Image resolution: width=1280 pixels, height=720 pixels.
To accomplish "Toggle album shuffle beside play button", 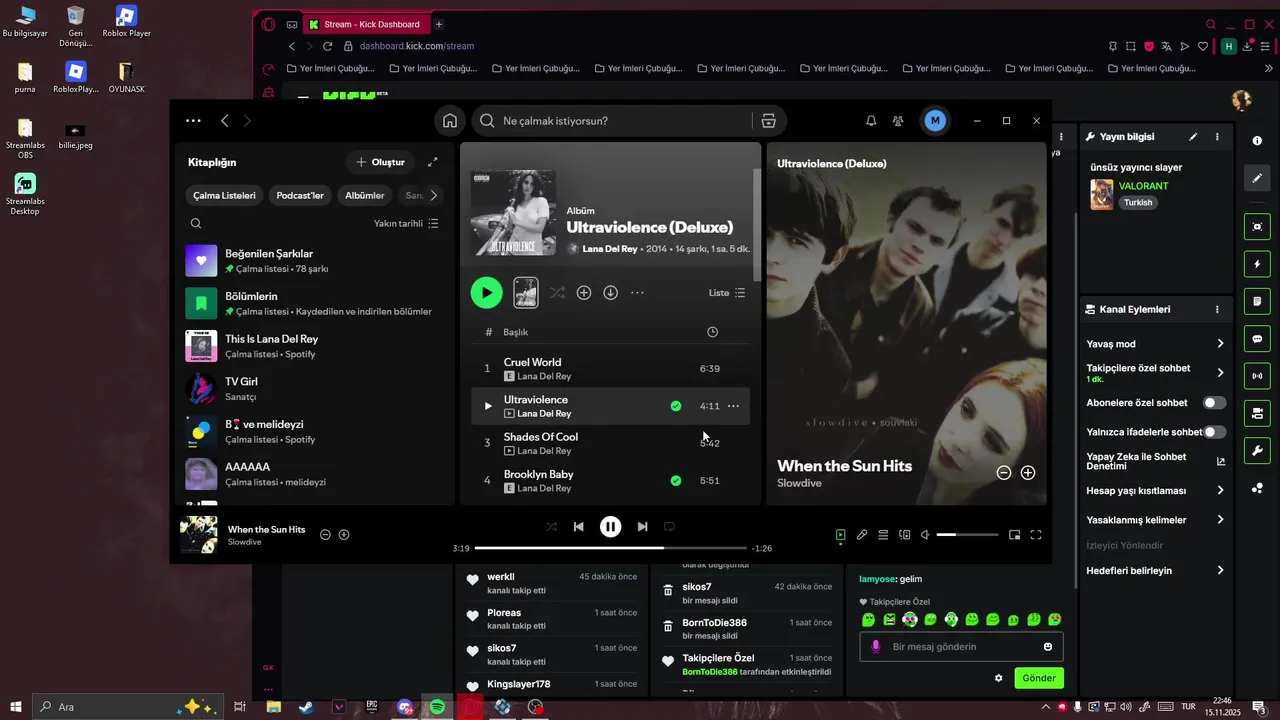I will pos(557,293).
